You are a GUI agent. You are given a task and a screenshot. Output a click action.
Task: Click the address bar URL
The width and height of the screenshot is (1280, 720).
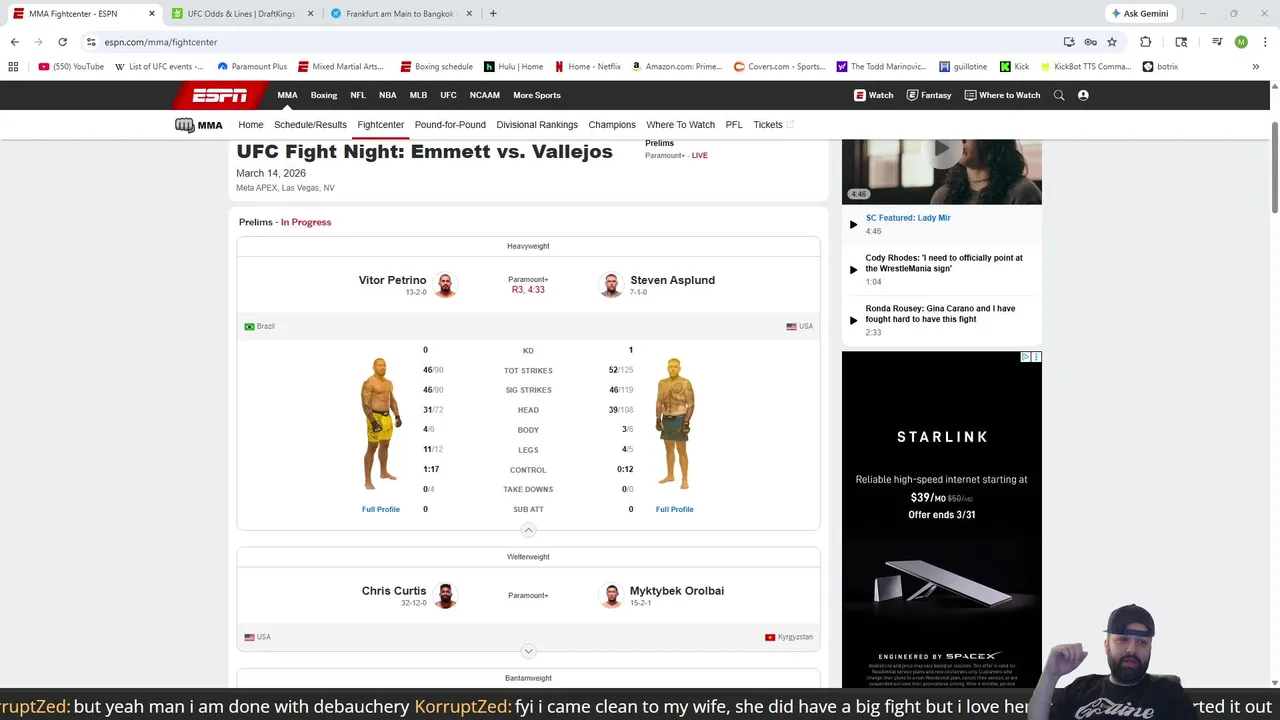[161, 42]
